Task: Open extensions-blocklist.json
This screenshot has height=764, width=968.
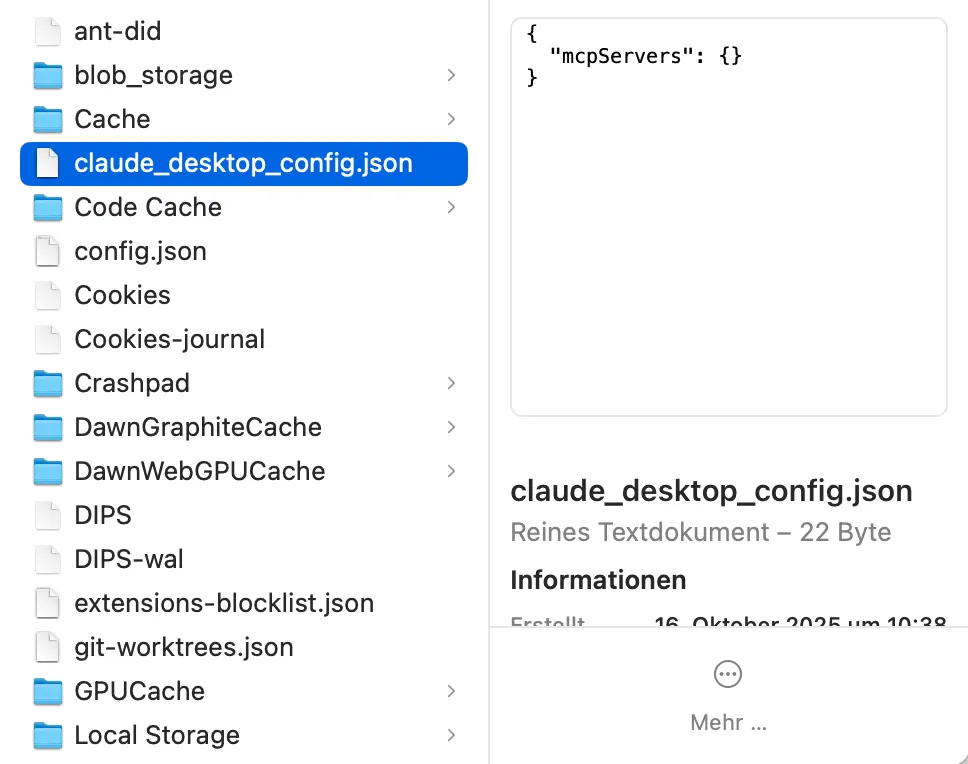Action: pyautogui.click(x=224, y=603)
